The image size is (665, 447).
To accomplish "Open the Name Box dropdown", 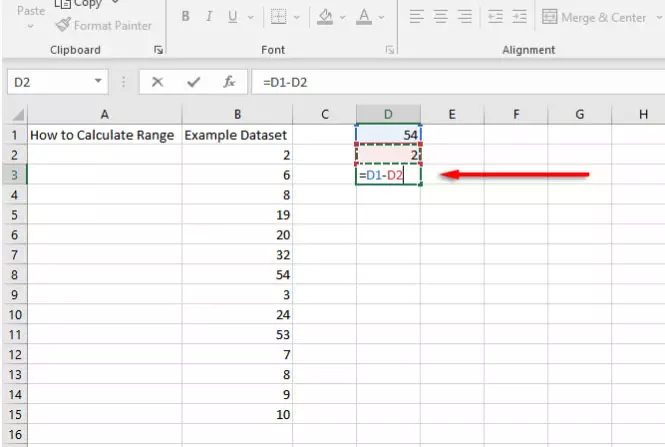I will pos(98,81).
